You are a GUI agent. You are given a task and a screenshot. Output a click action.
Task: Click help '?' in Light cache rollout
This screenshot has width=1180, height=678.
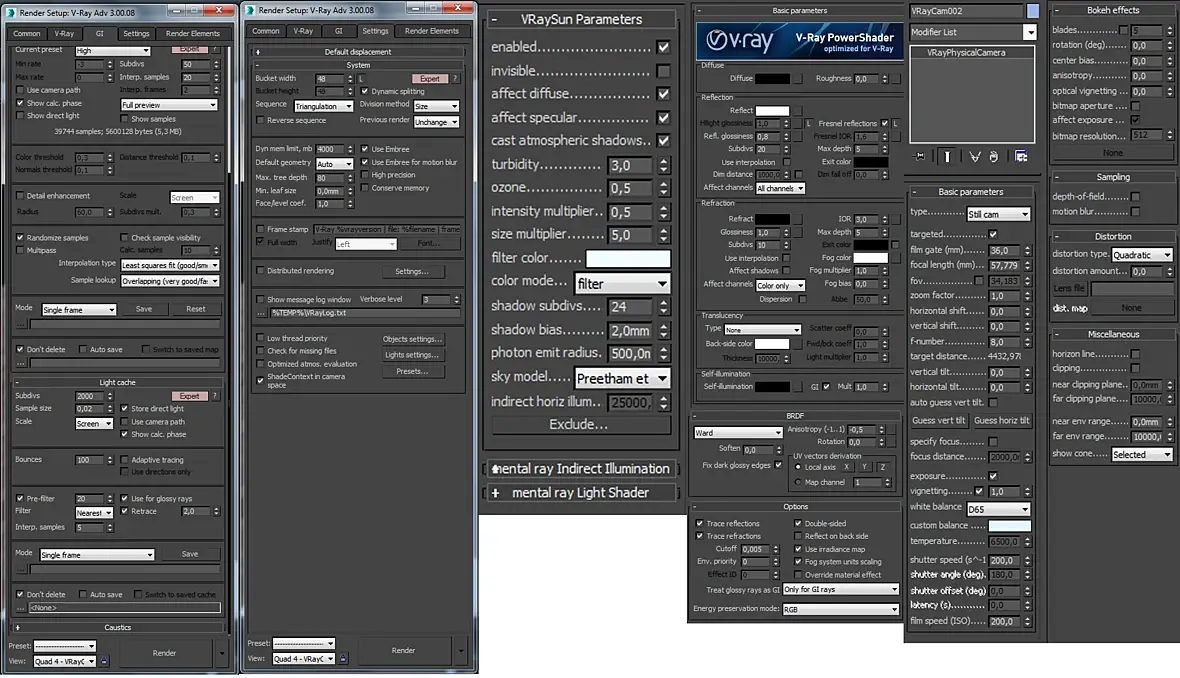pos(215,396)
